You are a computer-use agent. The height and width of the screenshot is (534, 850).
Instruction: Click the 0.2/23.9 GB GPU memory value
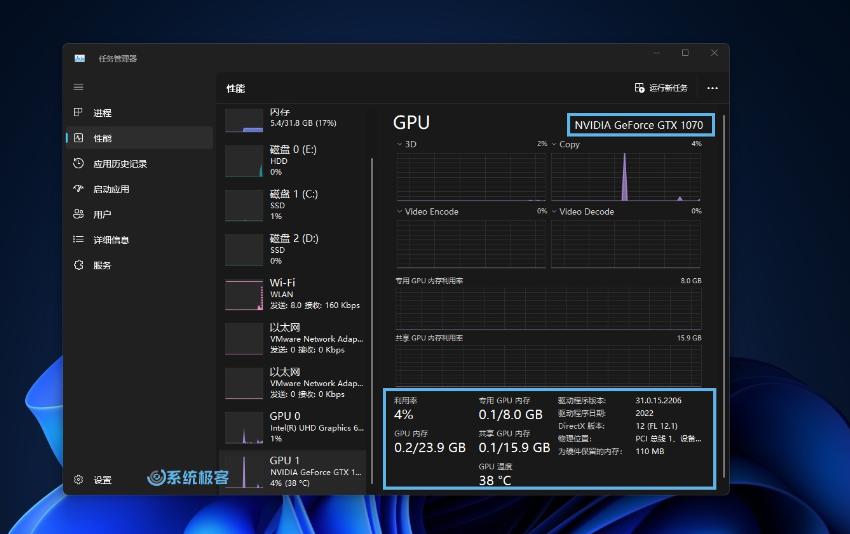coord(429,448)
